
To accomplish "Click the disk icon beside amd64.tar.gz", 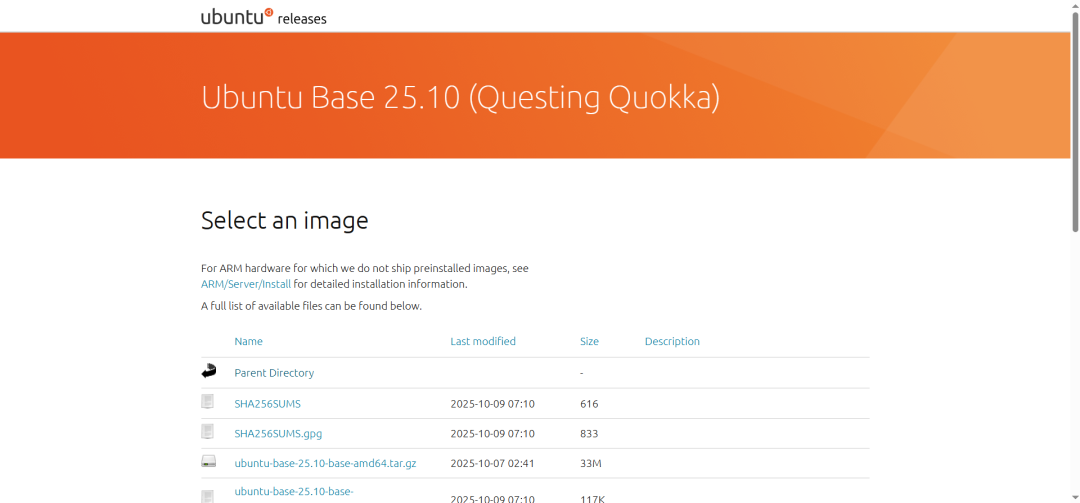I will click(208, 462).
